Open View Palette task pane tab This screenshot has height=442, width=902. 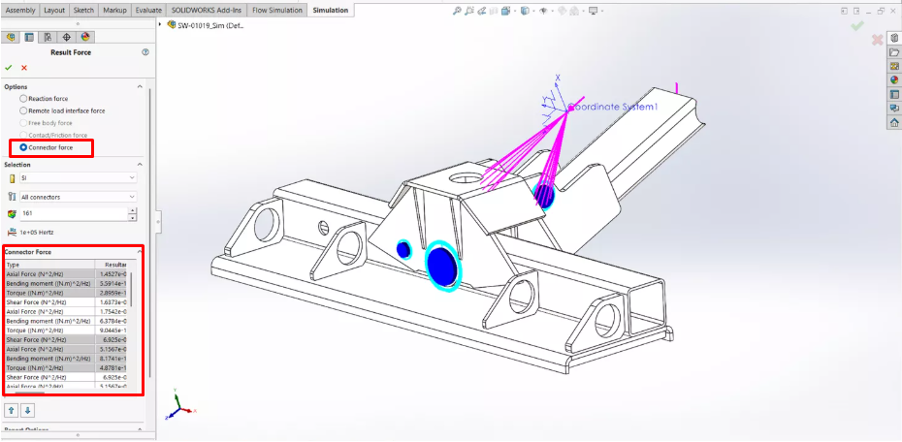coord(894,66)
